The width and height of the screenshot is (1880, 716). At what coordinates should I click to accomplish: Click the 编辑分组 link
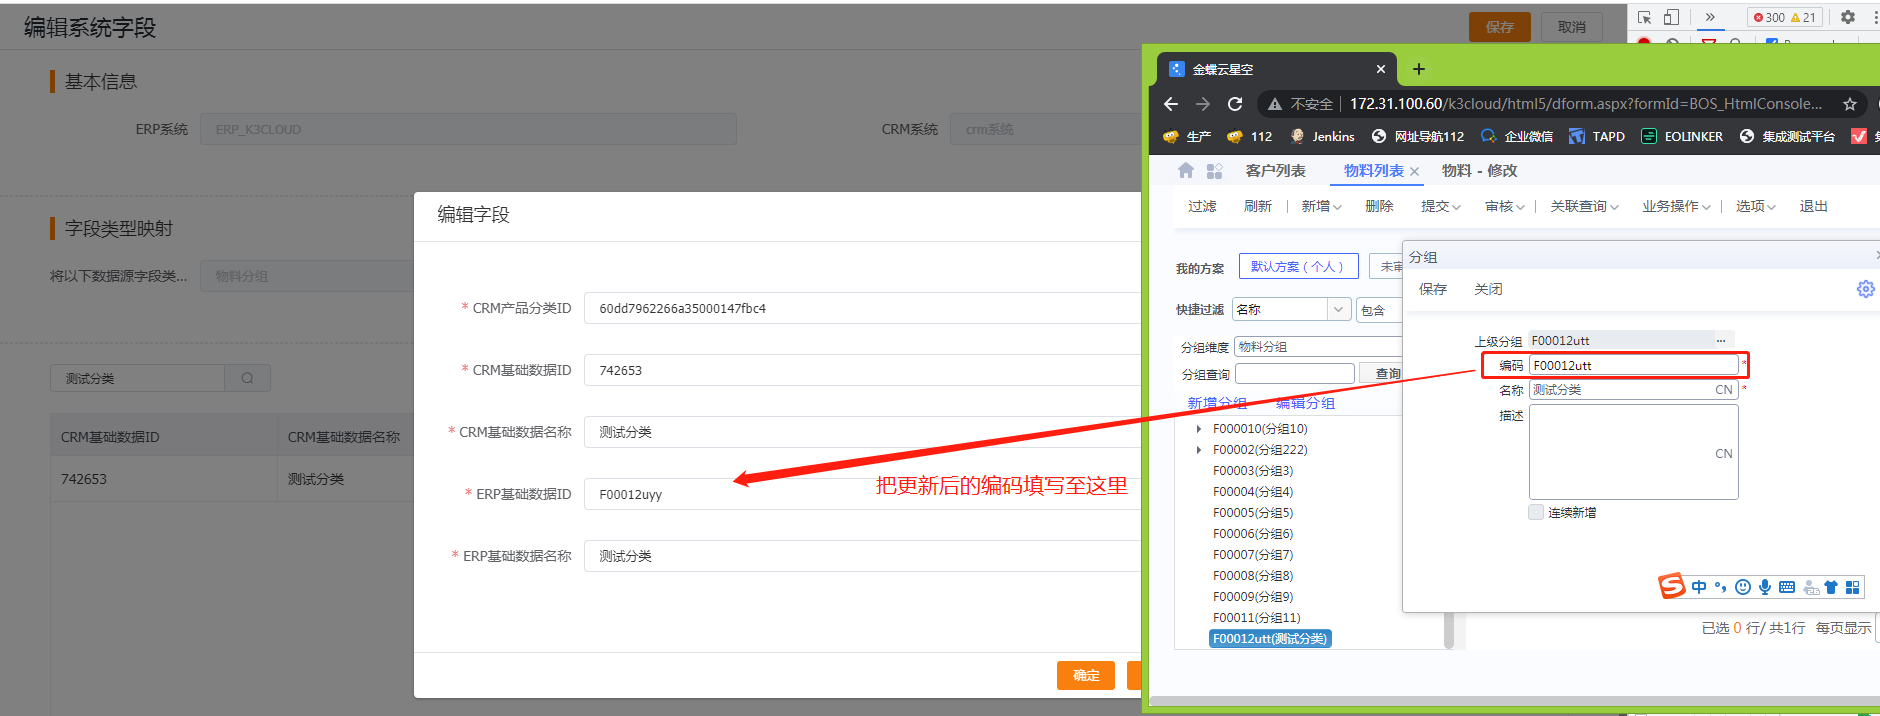[x=1305, y=403]
